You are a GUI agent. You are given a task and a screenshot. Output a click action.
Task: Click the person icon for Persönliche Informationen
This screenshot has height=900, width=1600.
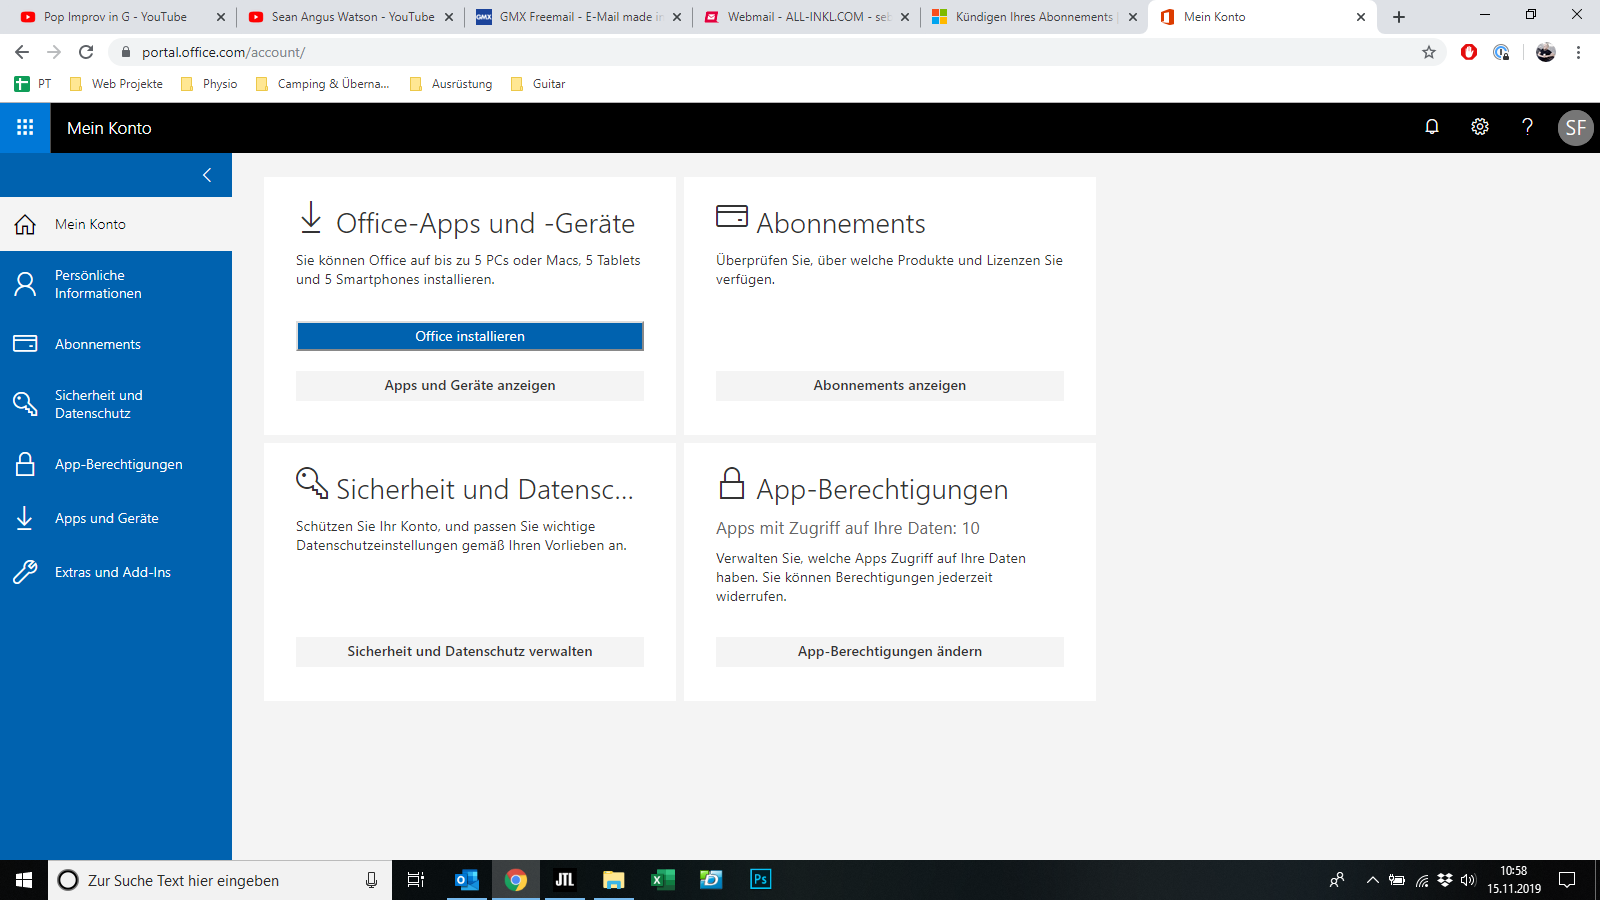pyautogui.click(x=25, y=284)
